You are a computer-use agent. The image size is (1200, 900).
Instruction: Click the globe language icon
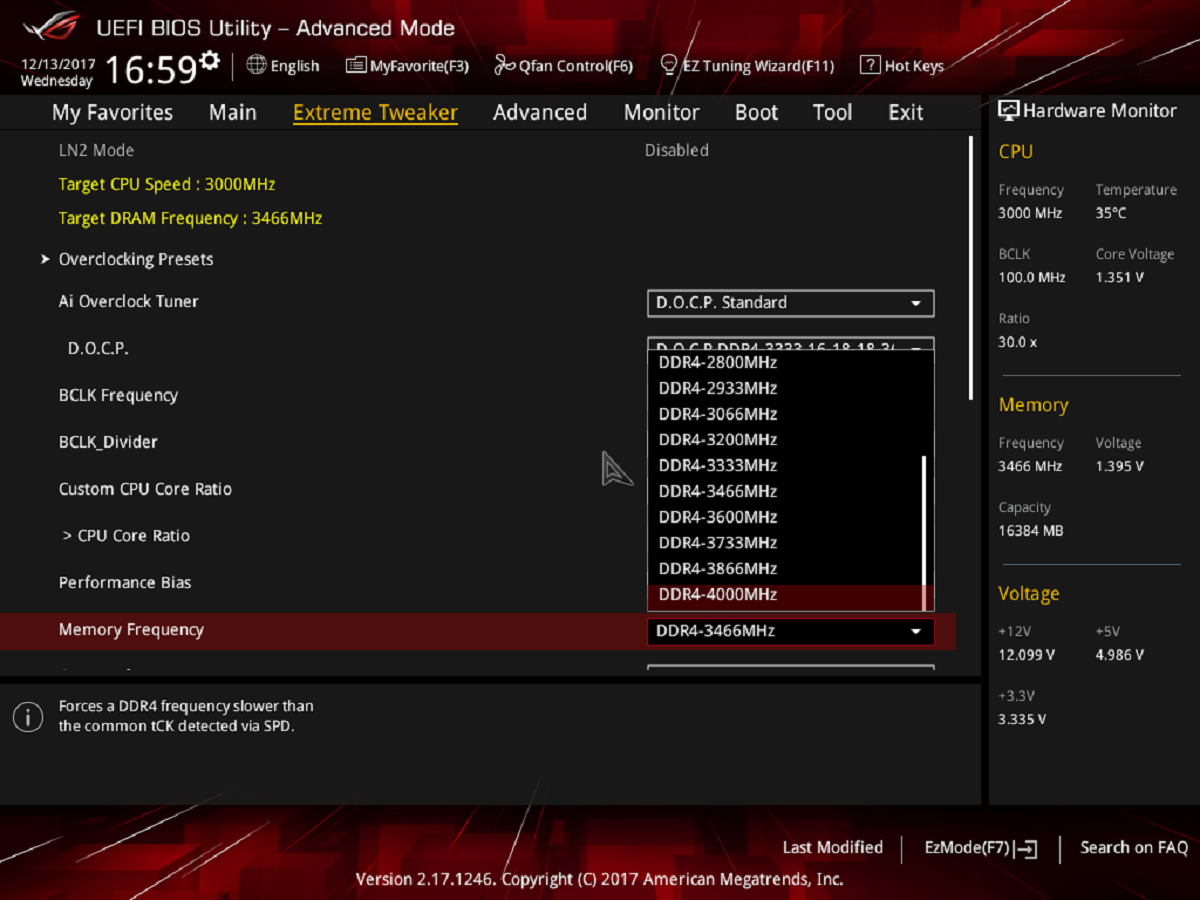256,65
